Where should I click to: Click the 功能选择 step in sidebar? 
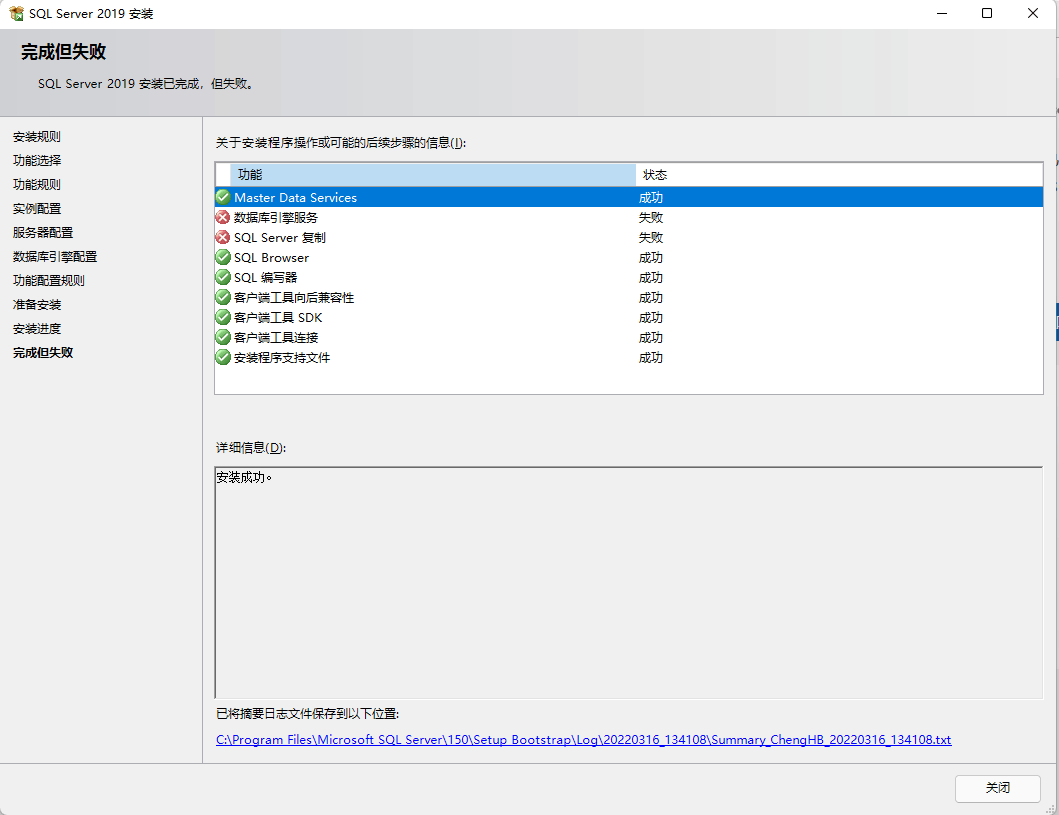tap(37, 160)
